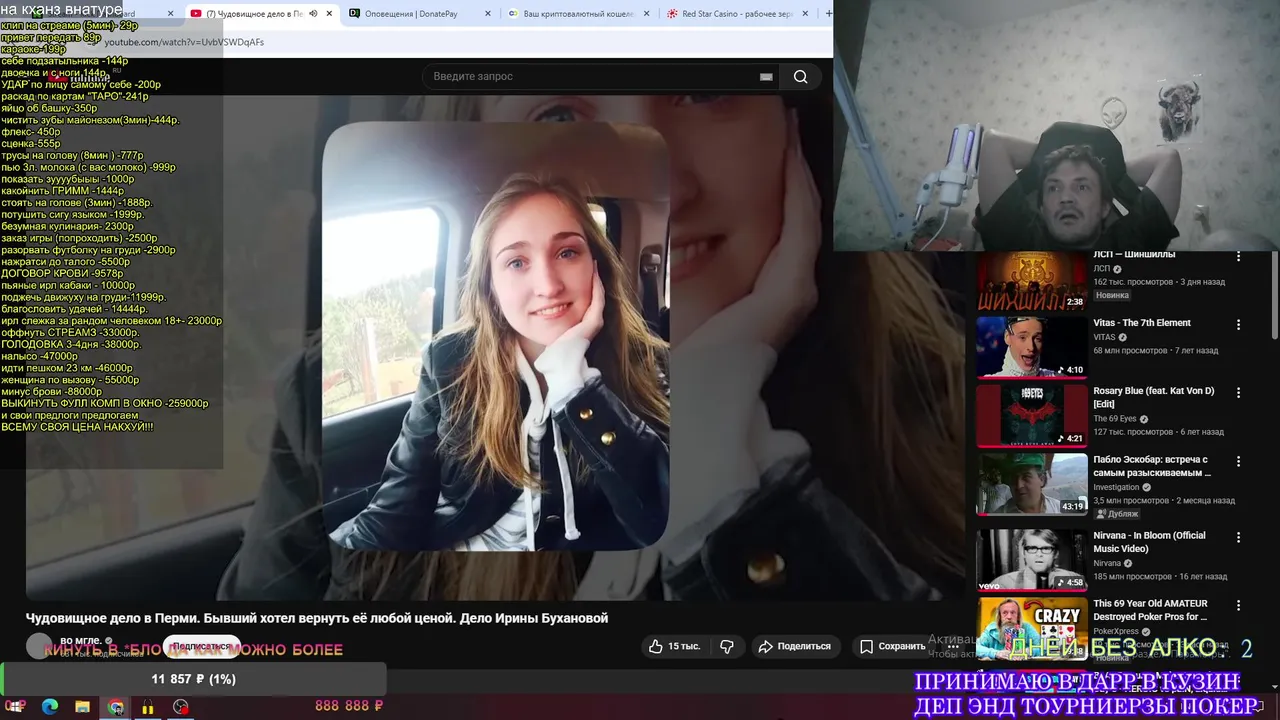Close the Чудовищное дело YouTube tab

point(329,14)
